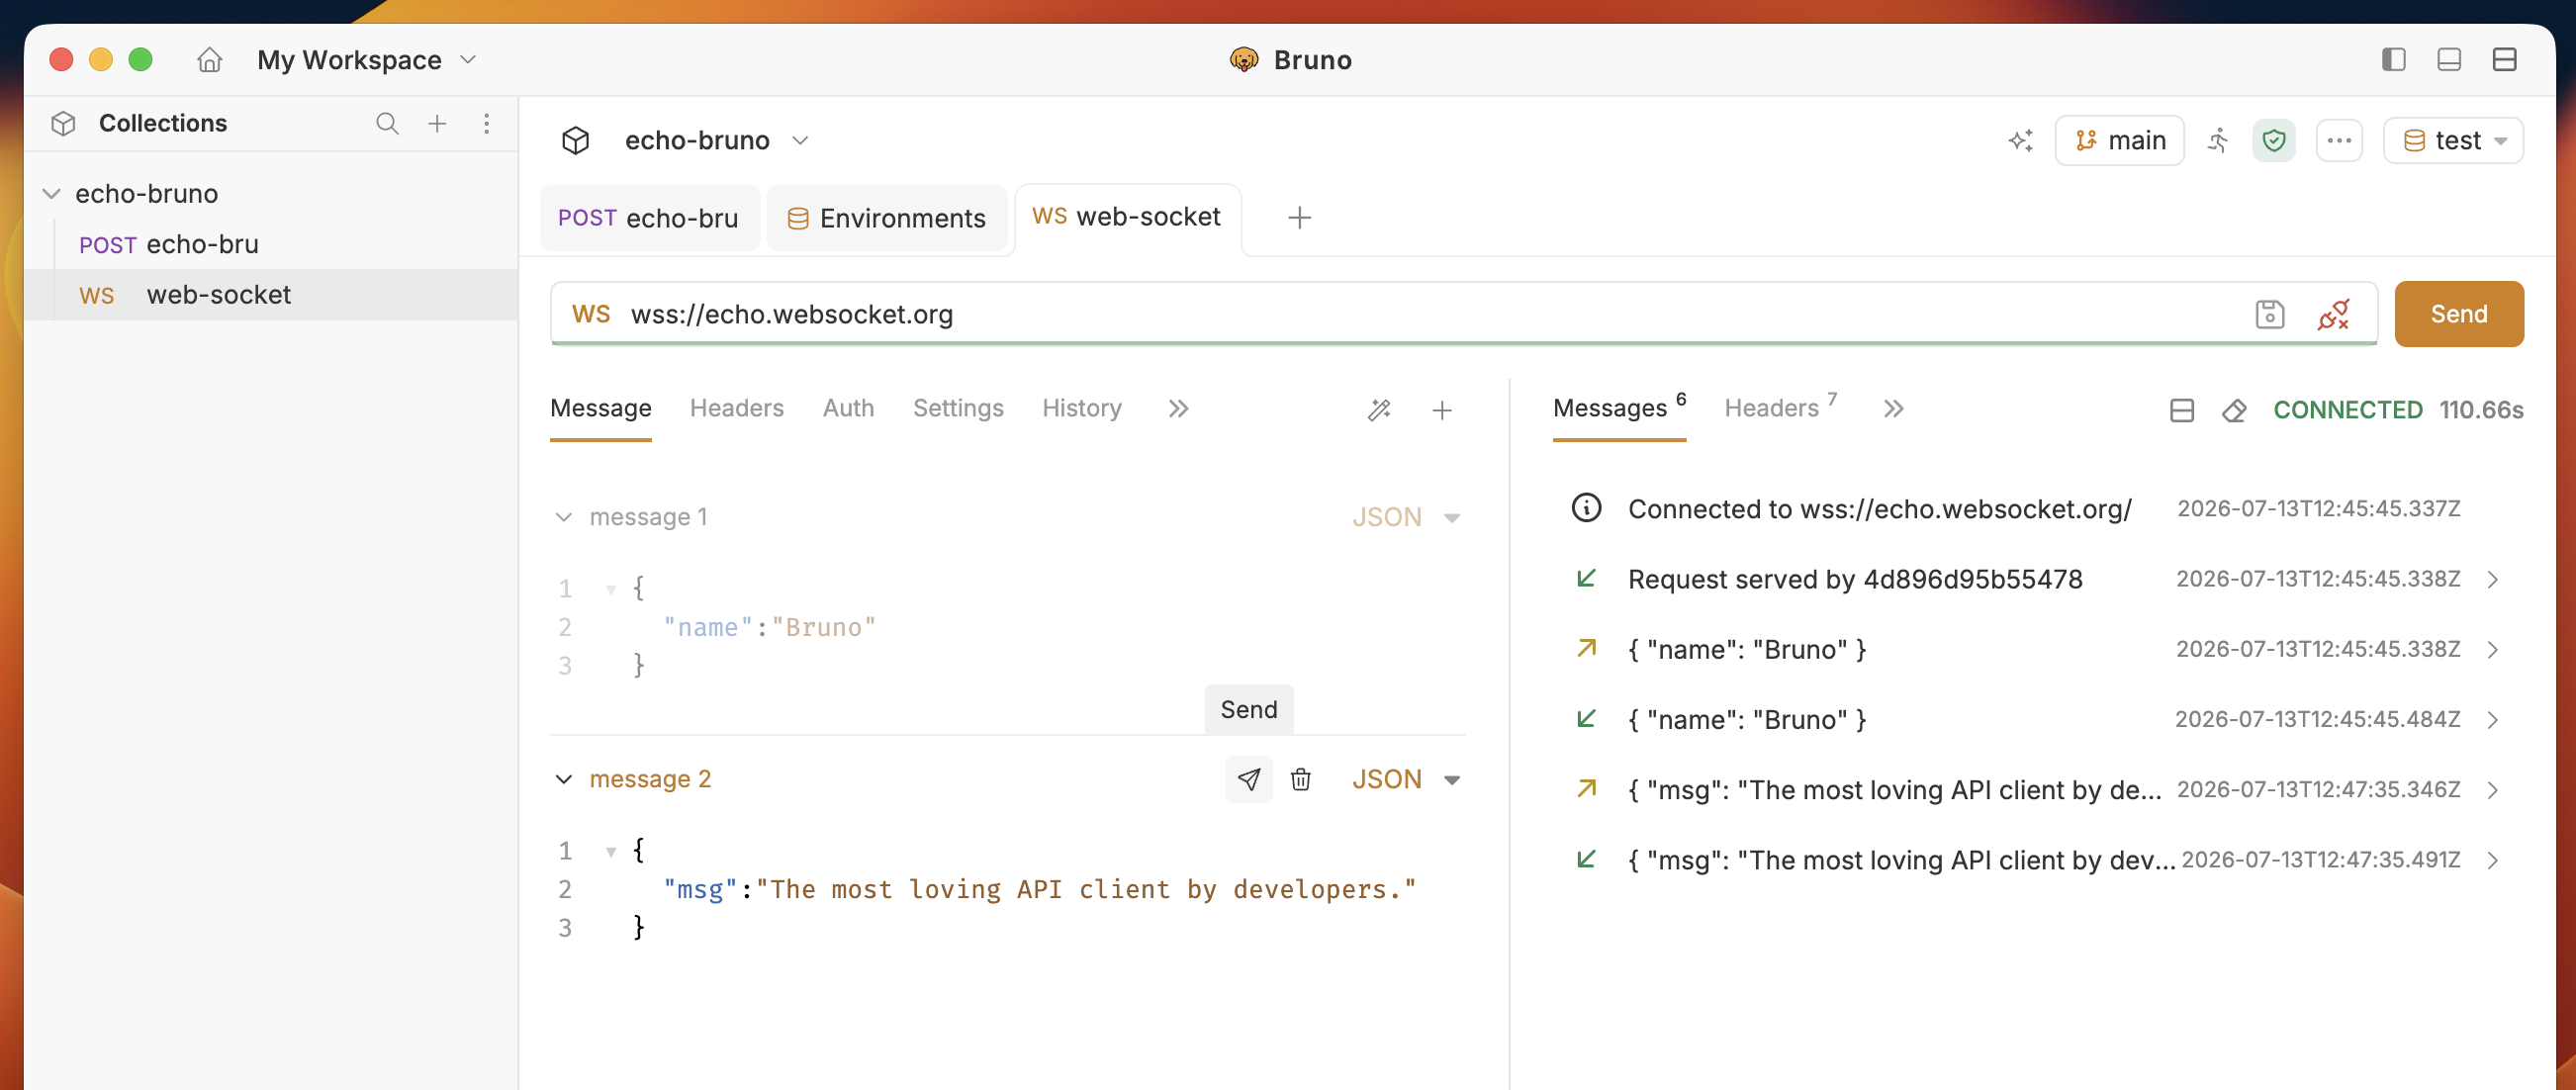Viewport: 2576px width, 1090px height.
Task: Select POST echo-bru in sidebar
Action: (270, 244)
